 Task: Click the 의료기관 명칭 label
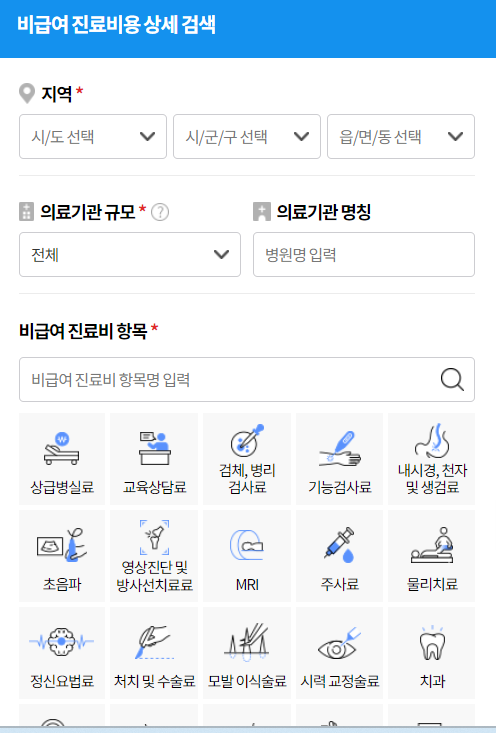coord(323,212)
